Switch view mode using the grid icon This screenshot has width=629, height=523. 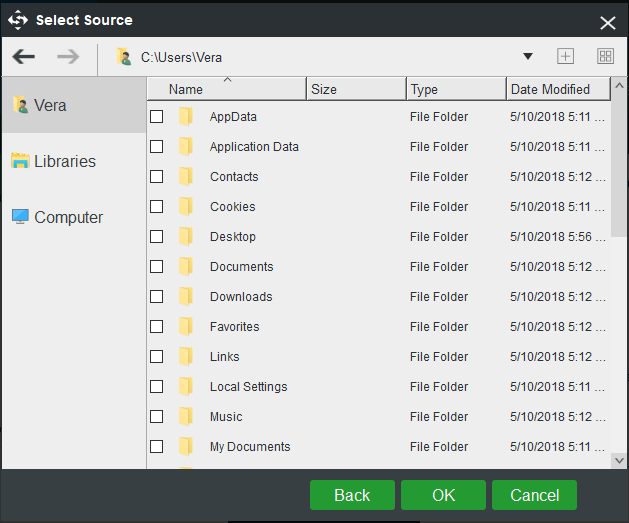point(605,56)
